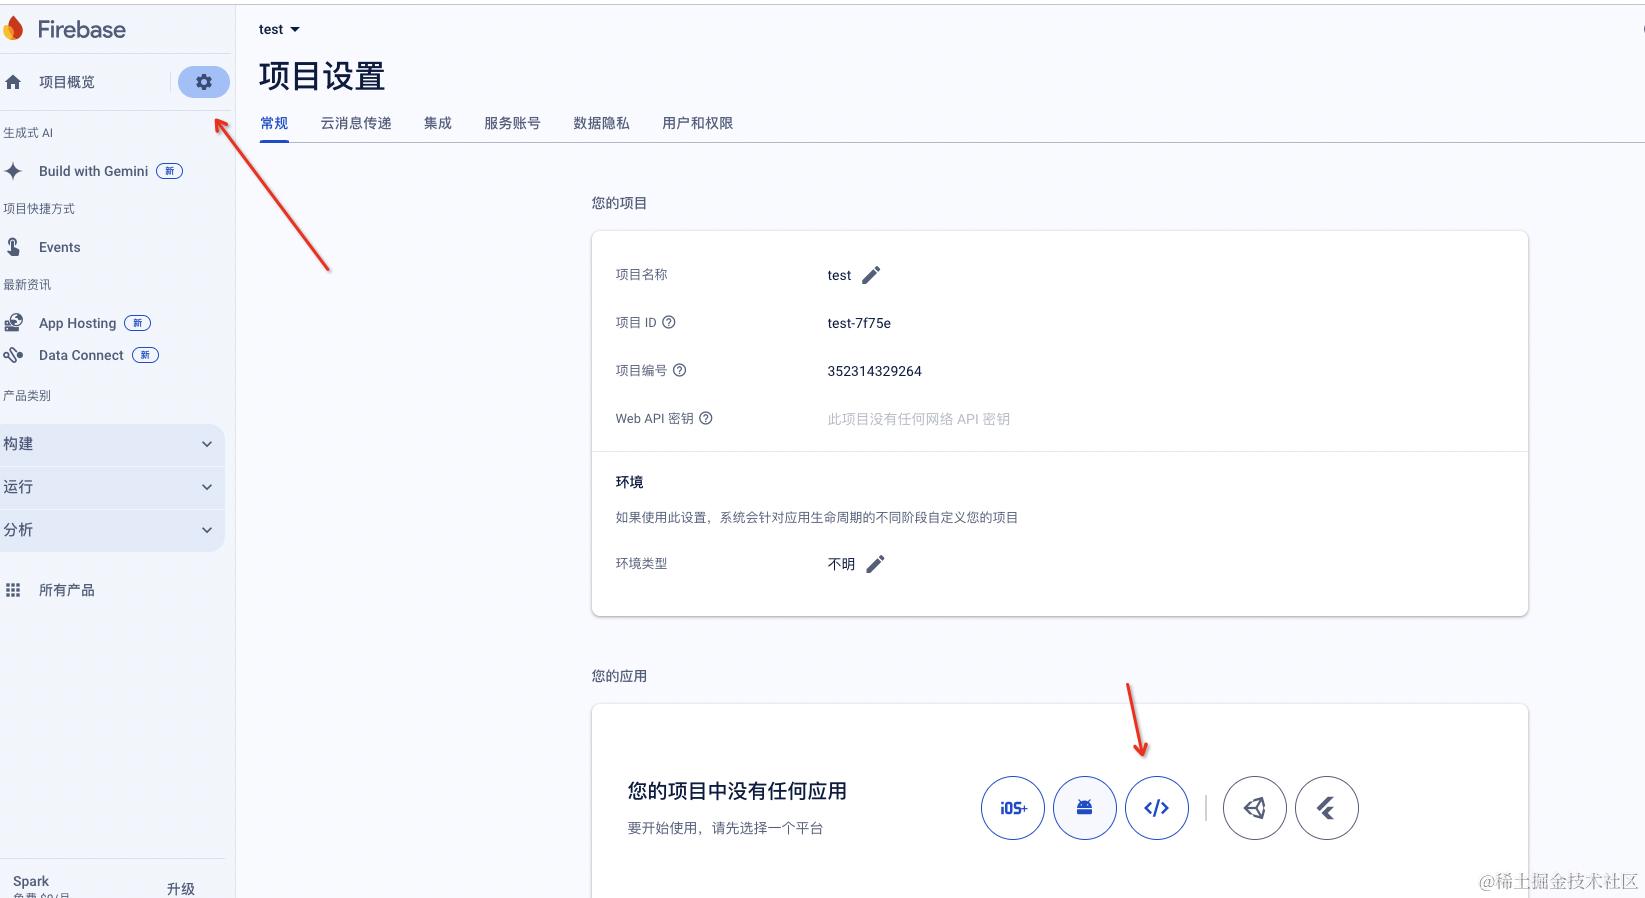Open 所有产品 in the sidebar
Viewport: 1645px width, 898px height.
tap(67, 590)
